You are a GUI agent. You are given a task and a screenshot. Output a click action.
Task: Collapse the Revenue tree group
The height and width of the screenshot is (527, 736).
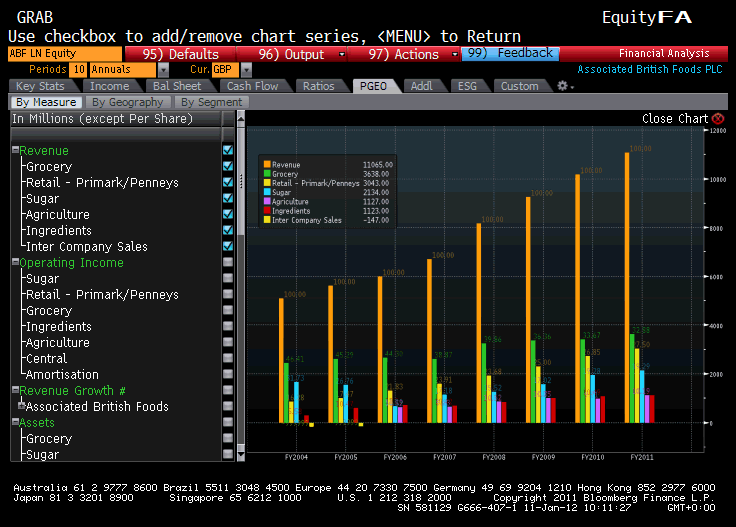[15, 151]
